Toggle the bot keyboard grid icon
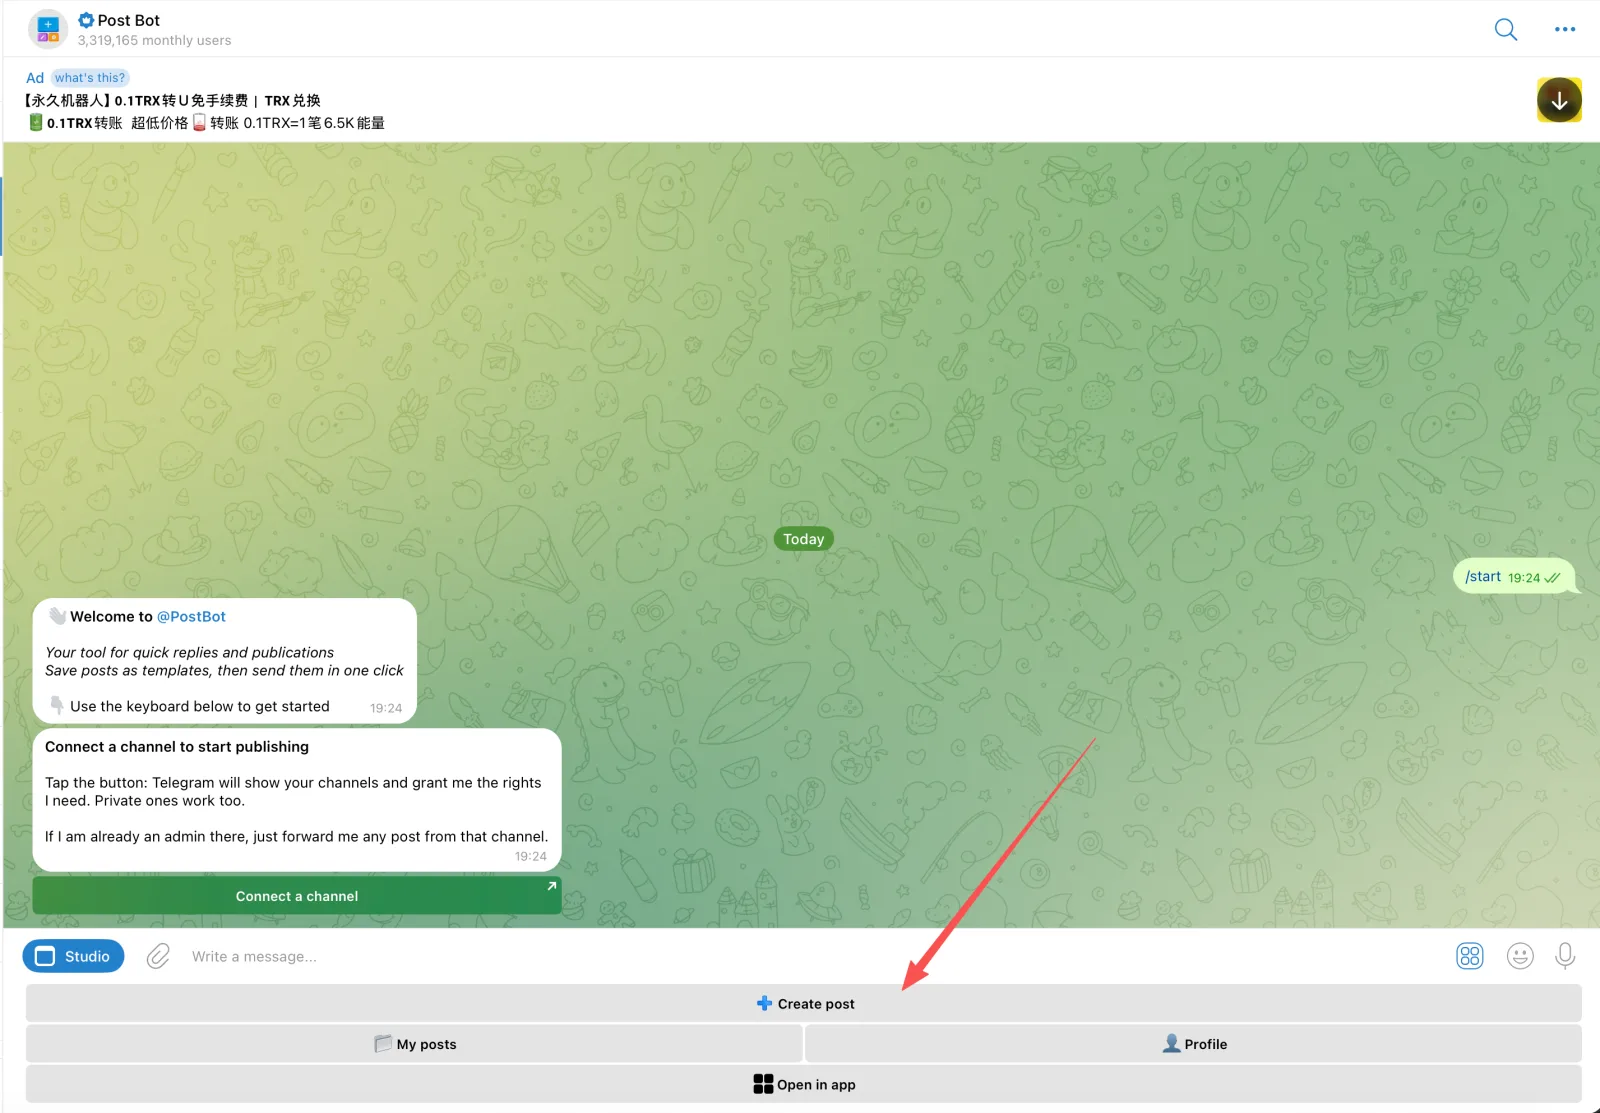Screen dimensions: 1600x1113 [x=1470, y=957]
